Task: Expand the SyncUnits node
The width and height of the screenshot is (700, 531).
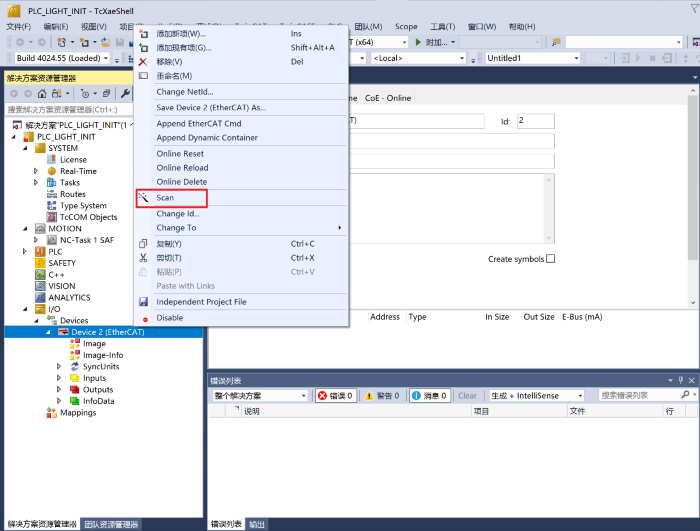Action: (59, 367)
